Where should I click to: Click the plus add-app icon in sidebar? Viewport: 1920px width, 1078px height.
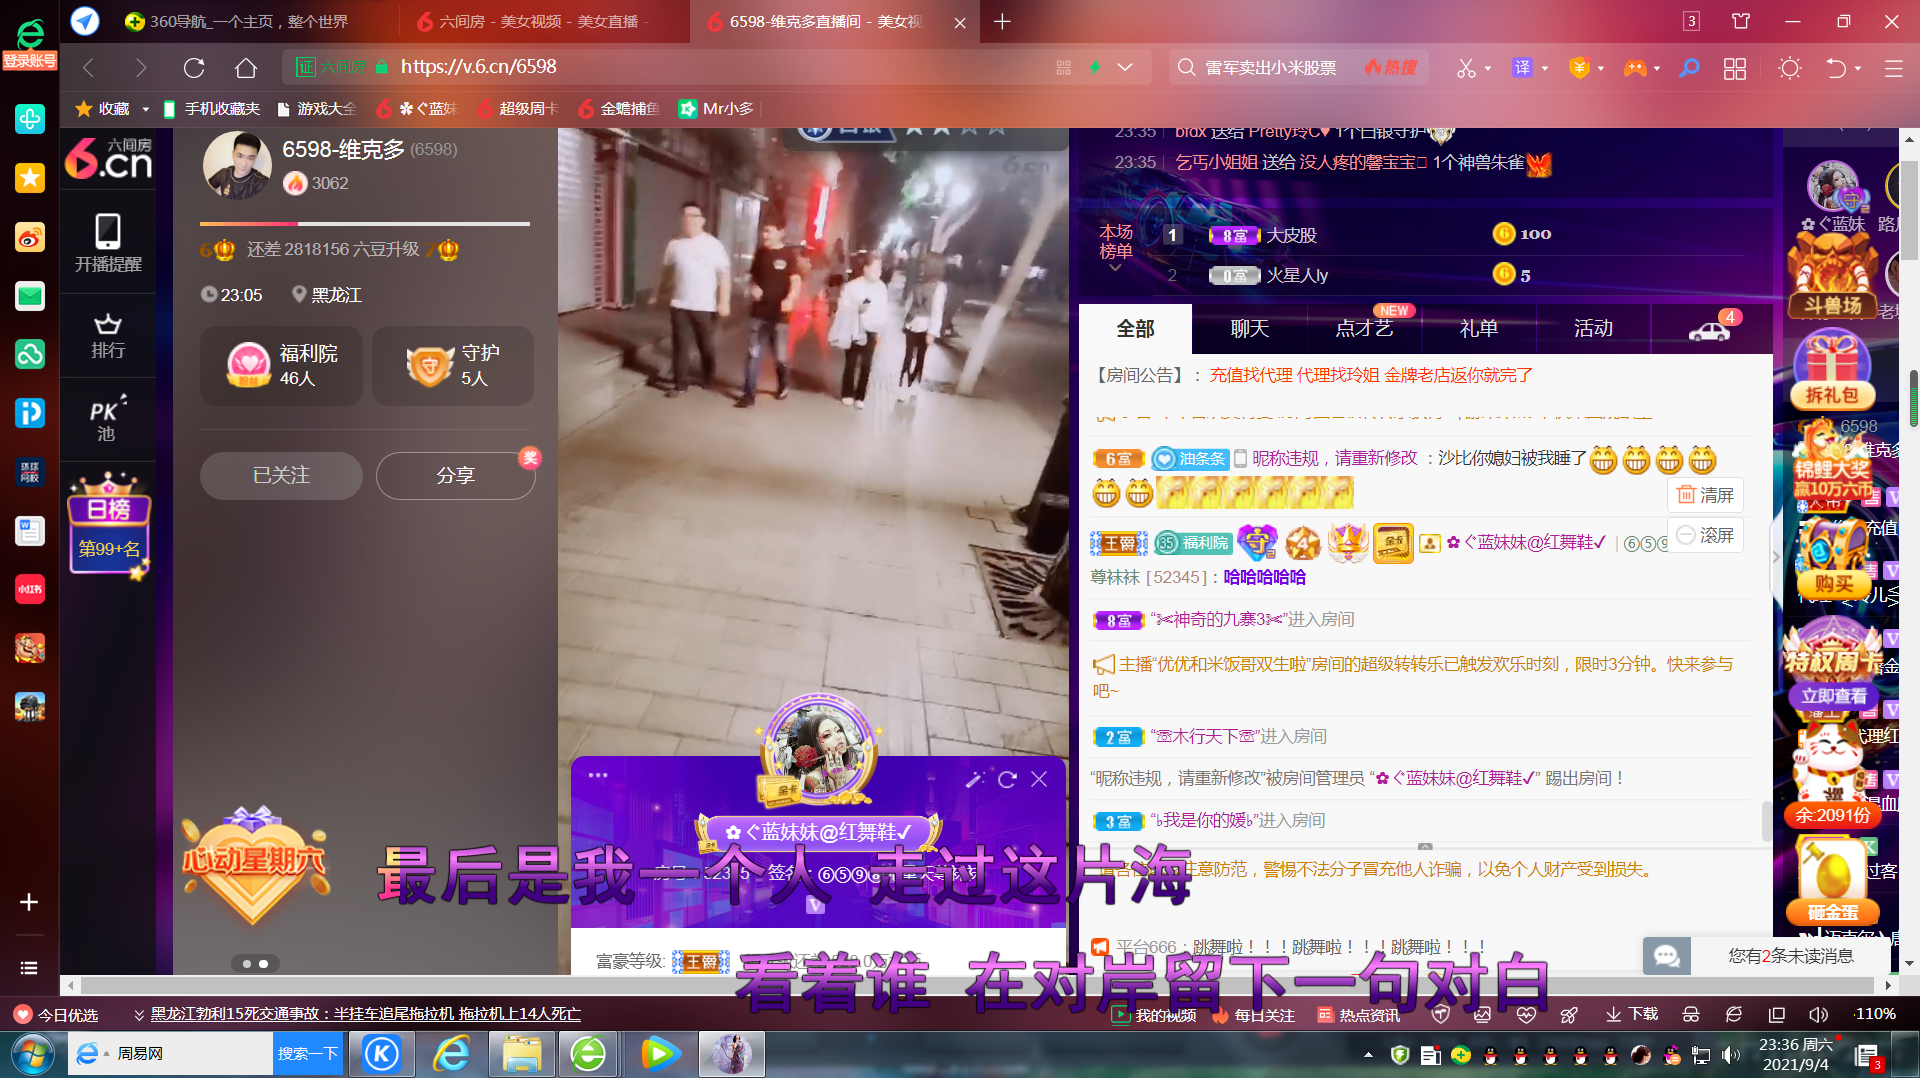[x=29, y=902]
